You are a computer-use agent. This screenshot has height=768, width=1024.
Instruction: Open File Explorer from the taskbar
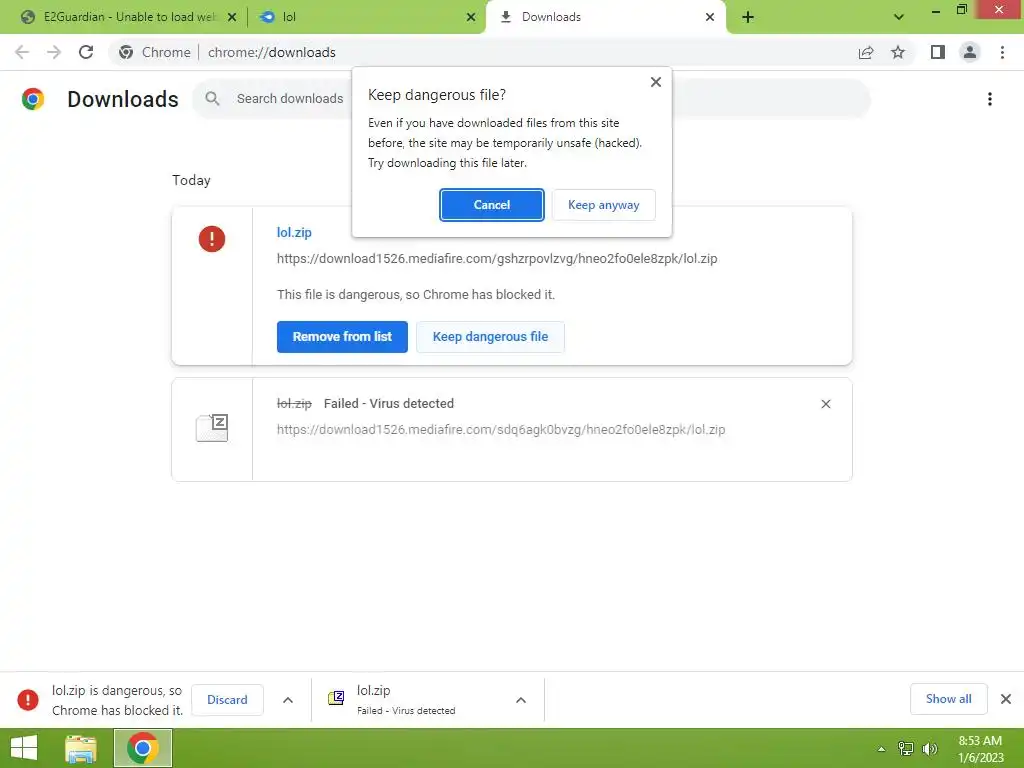tap(81, 748)
